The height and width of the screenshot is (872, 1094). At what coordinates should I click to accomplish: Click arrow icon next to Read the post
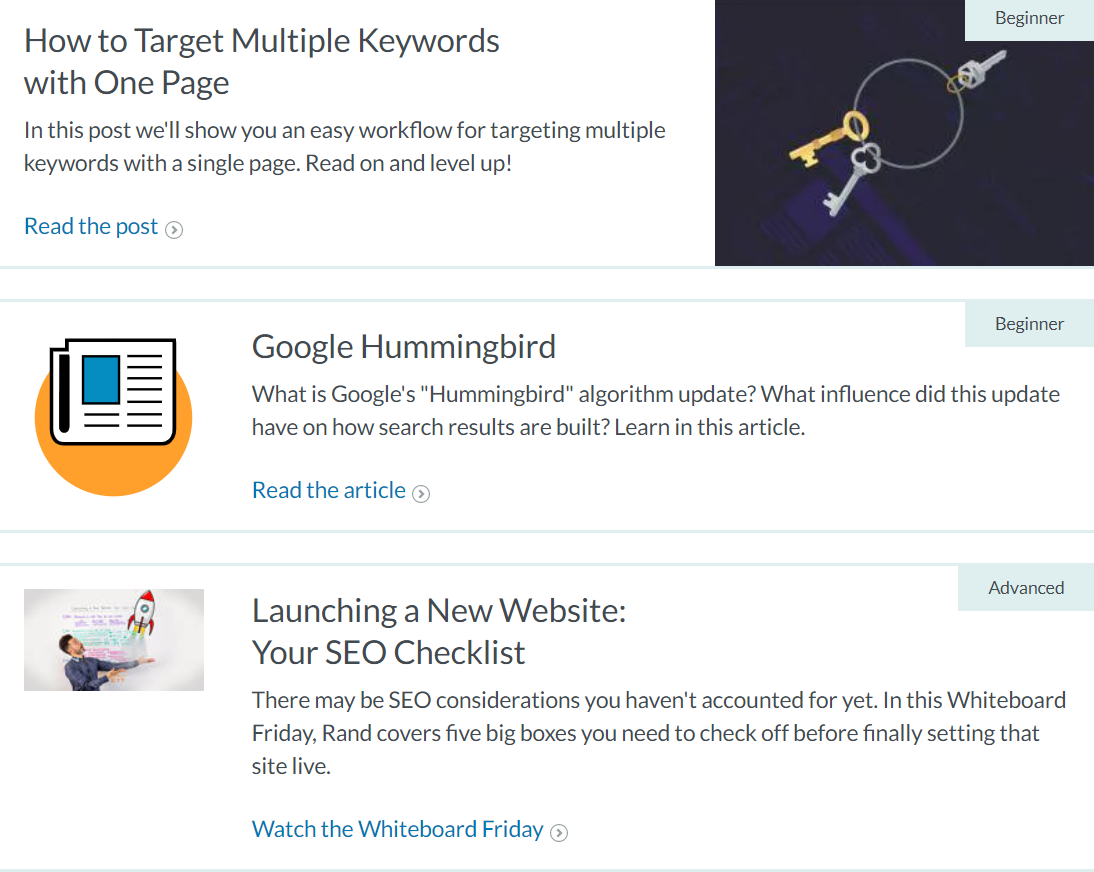tap(174, 230)
